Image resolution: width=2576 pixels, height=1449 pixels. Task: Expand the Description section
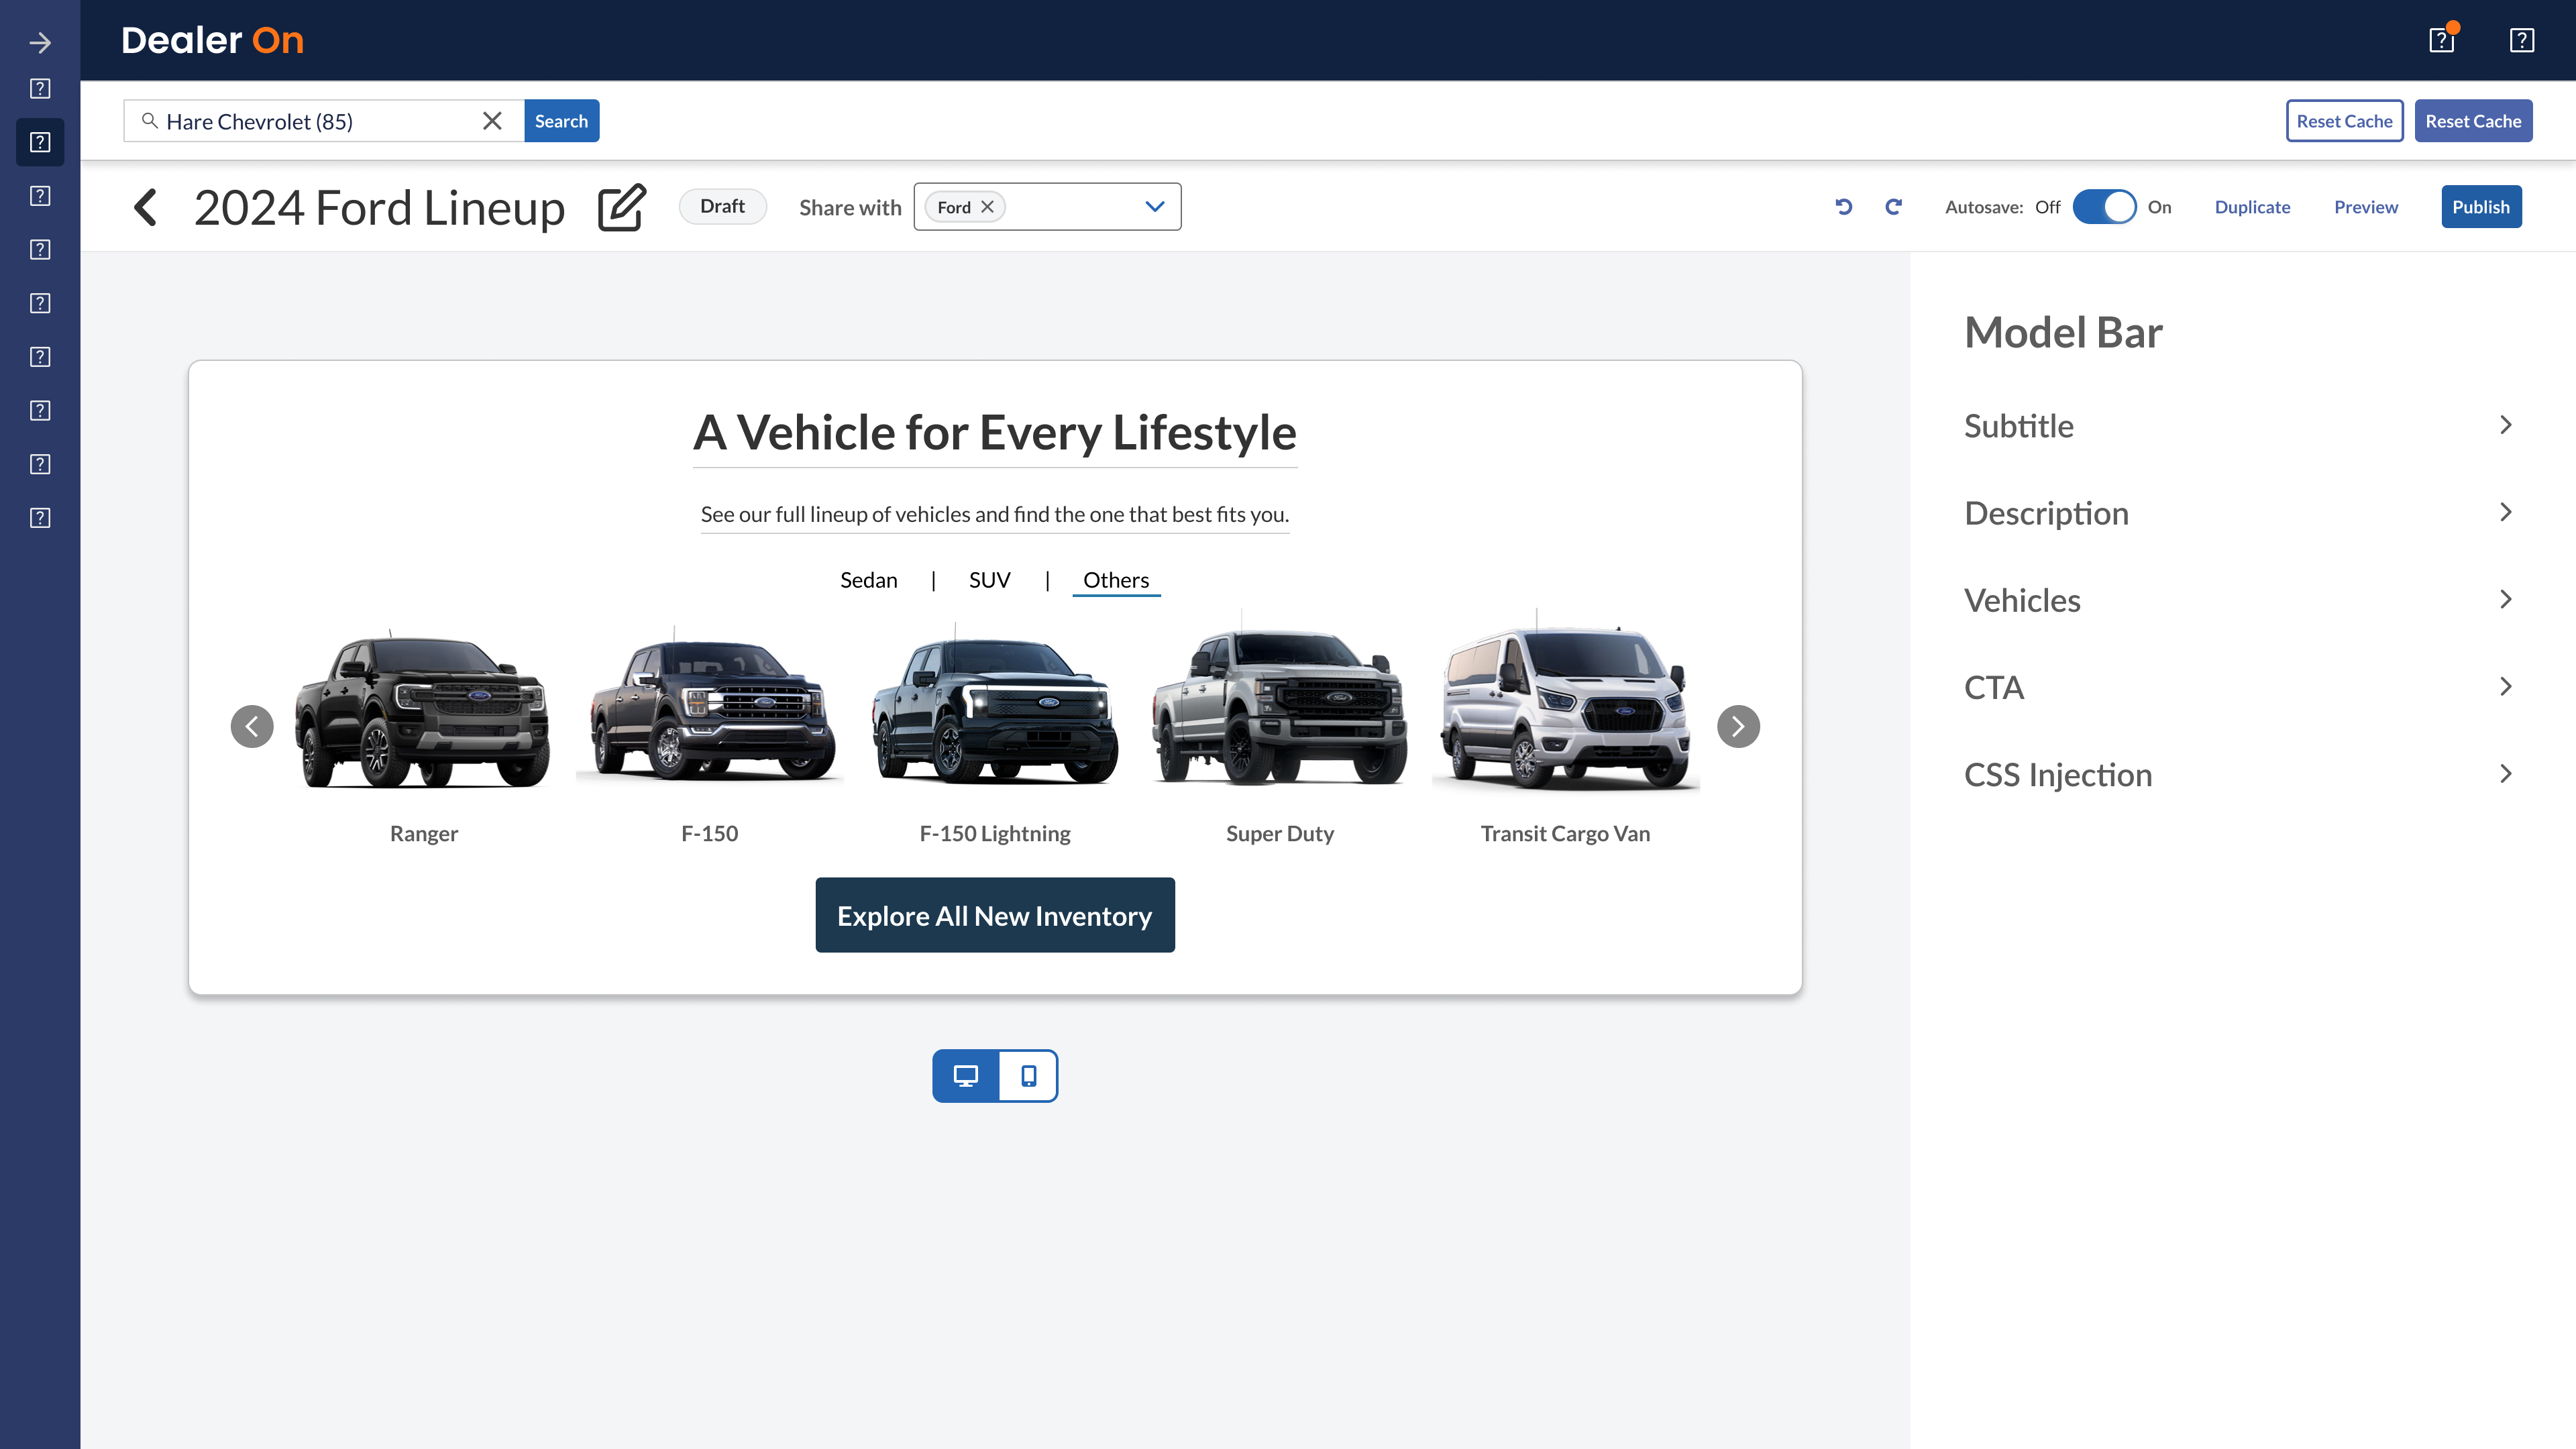point(2239,513)
